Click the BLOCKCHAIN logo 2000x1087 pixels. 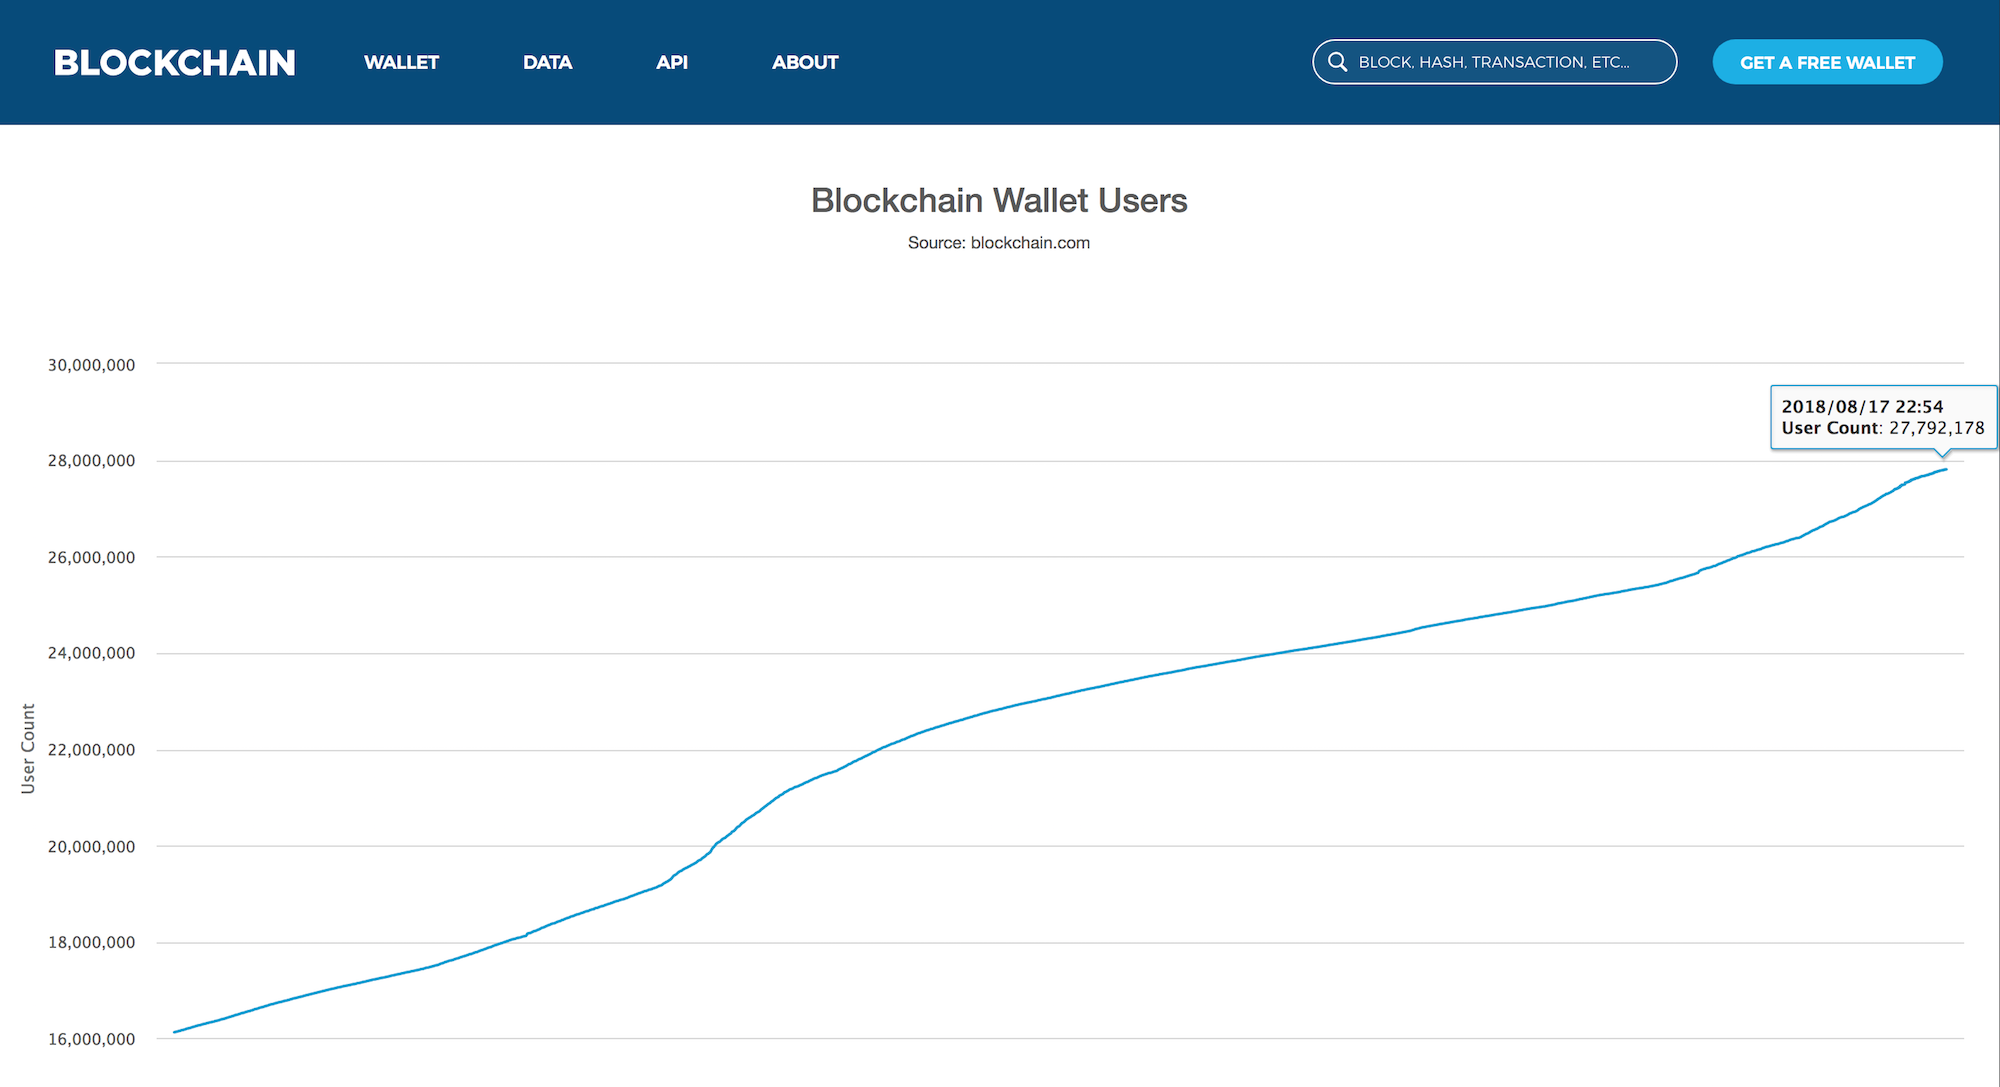[x=175, y=62]
